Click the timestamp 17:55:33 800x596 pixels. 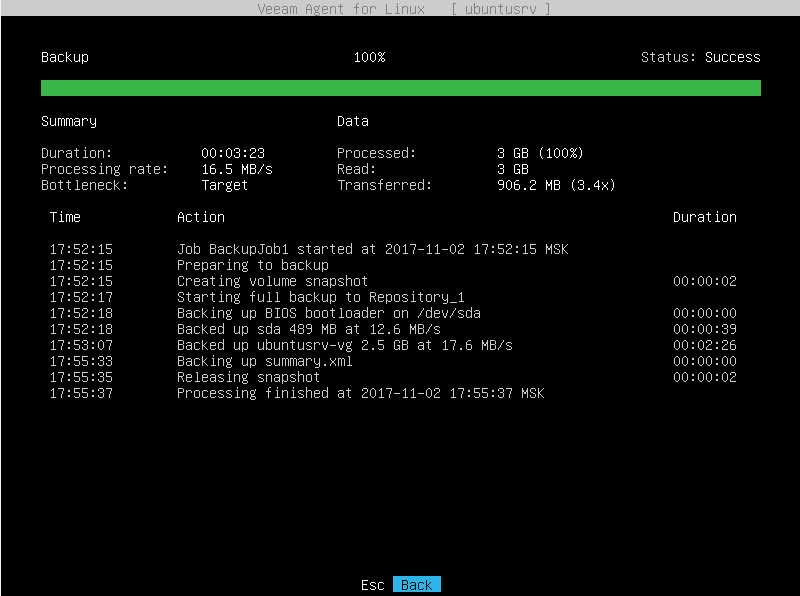click(81, 361)
